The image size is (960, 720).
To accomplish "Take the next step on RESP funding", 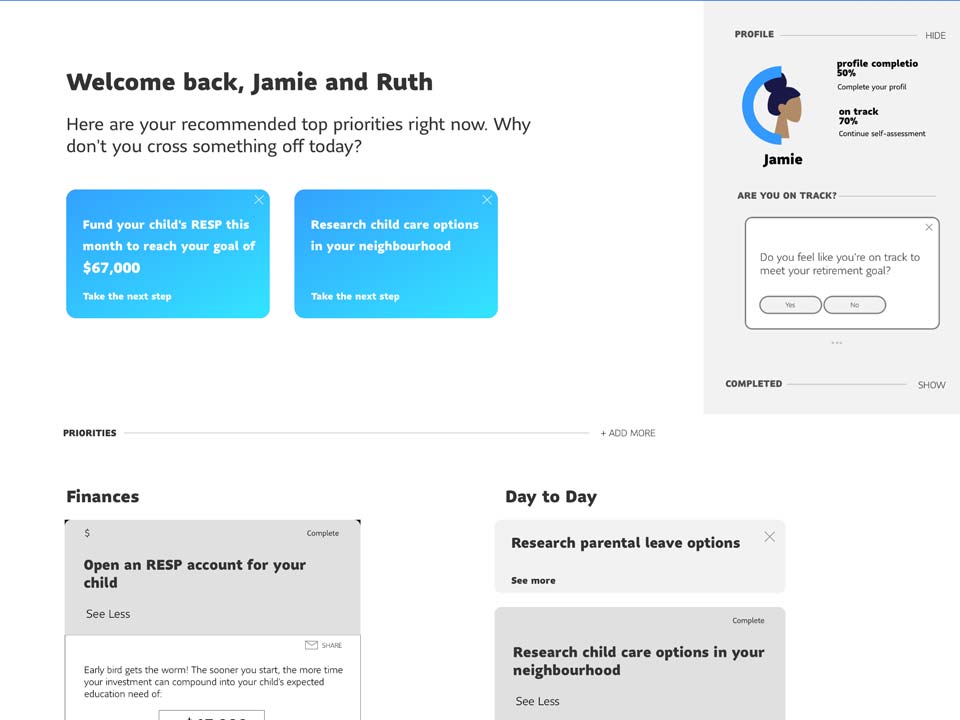I will tap(127, 296).
